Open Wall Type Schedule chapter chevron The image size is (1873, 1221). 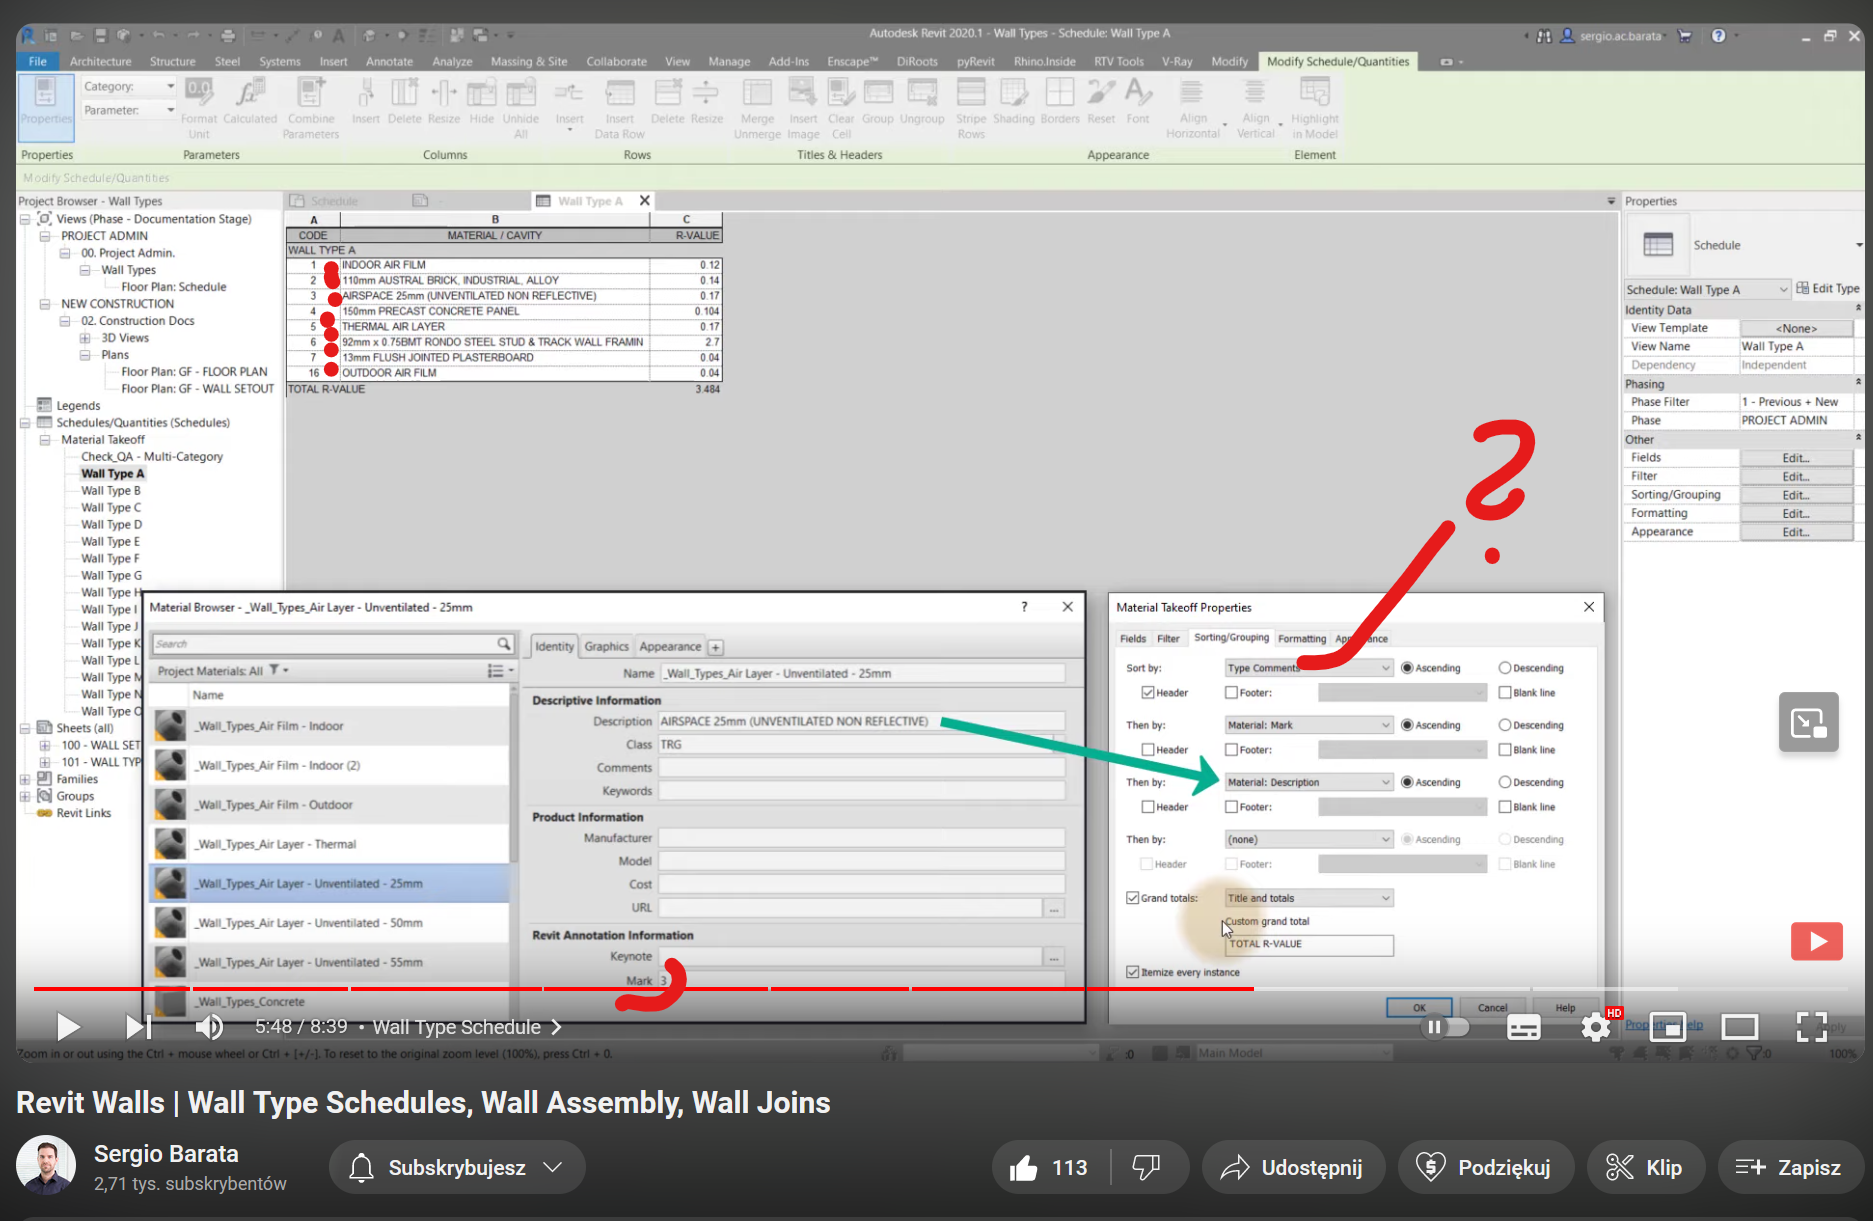click(x=557, y=1027)
